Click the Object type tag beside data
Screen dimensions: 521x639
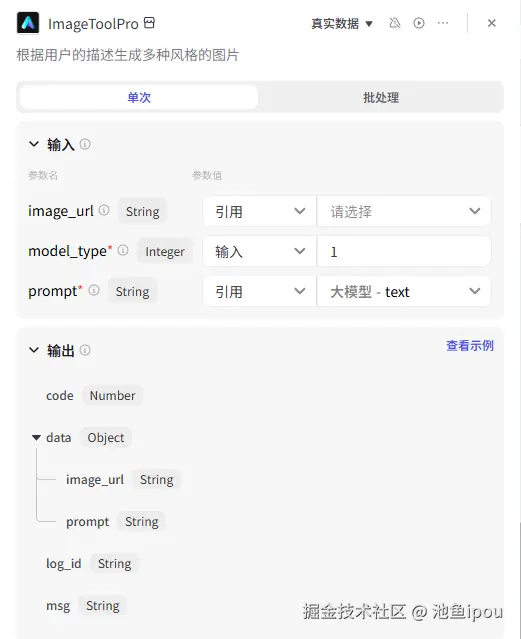[x=106, y=438]
